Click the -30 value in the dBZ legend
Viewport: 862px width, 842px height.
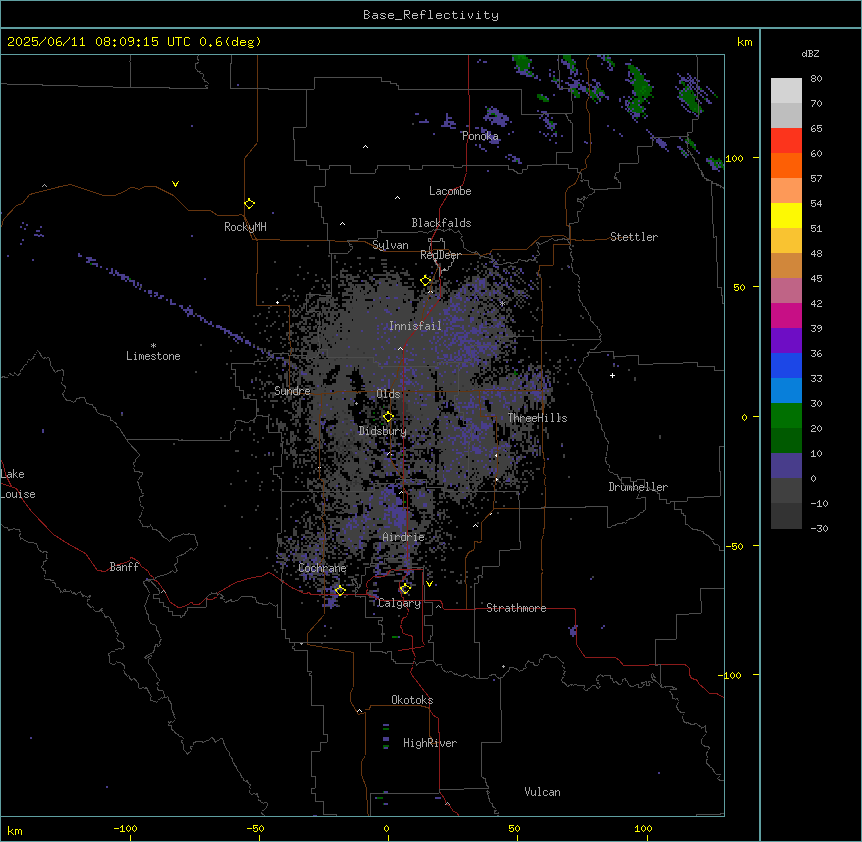point(819,529)
